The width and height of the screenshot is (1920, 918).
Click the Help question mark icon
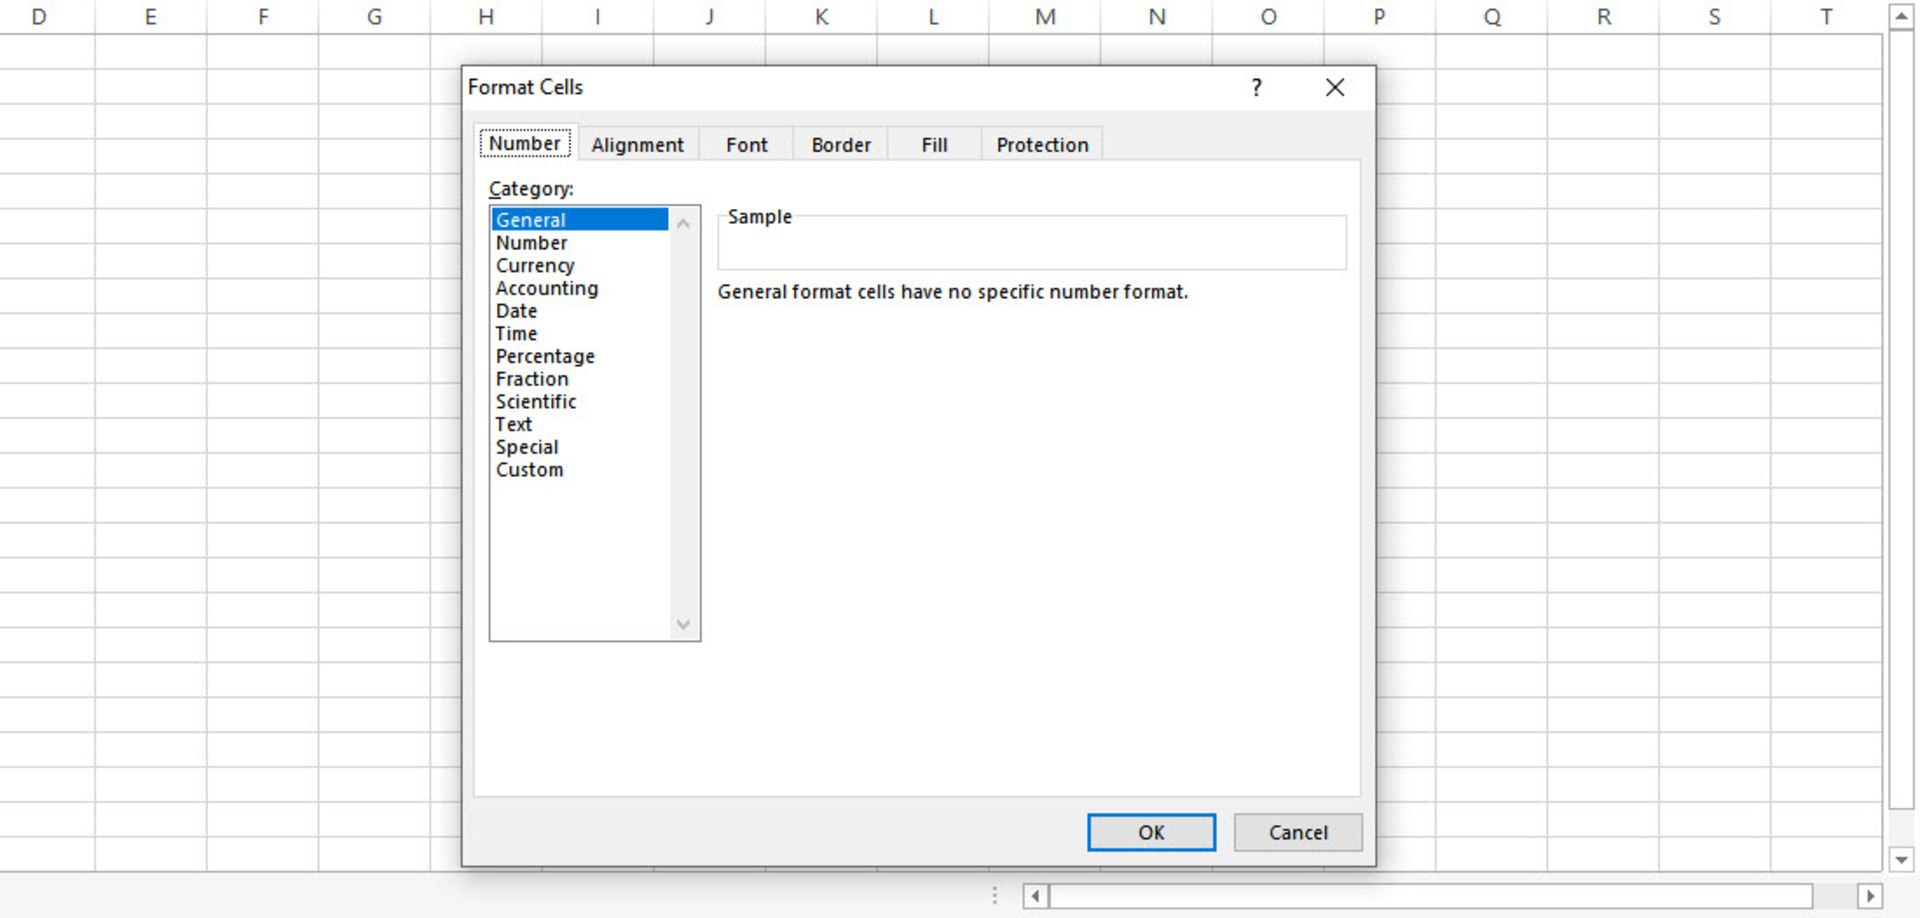tap(1256, 88)
